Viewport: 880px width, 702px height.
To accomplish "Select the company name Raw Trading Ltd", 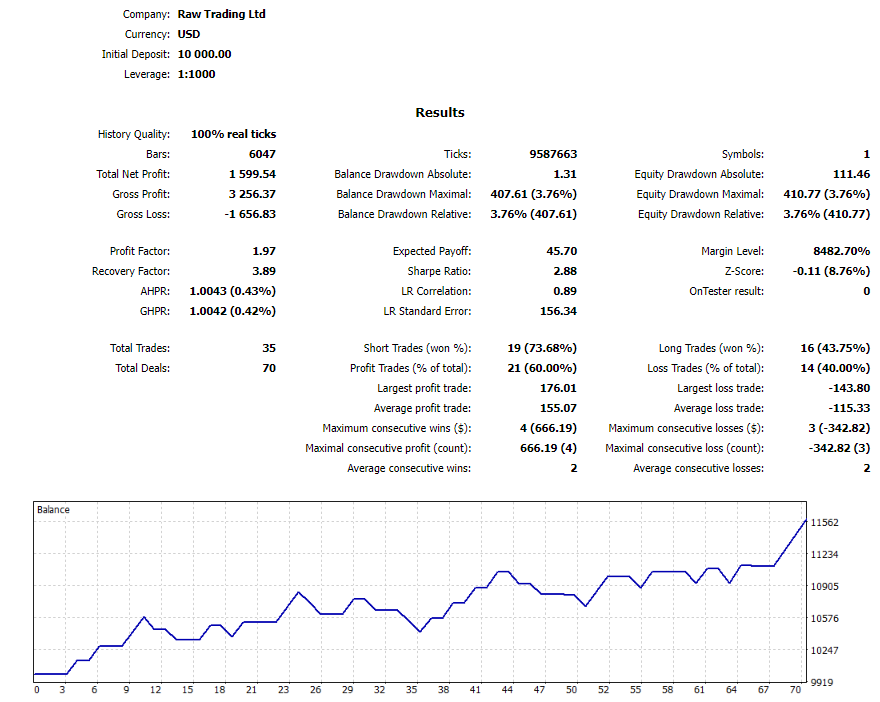I will 222,14.
